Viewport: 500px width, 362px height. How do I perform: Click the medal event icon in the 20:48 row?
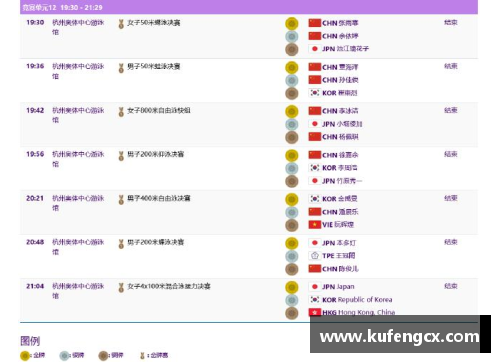pos(121,244)
